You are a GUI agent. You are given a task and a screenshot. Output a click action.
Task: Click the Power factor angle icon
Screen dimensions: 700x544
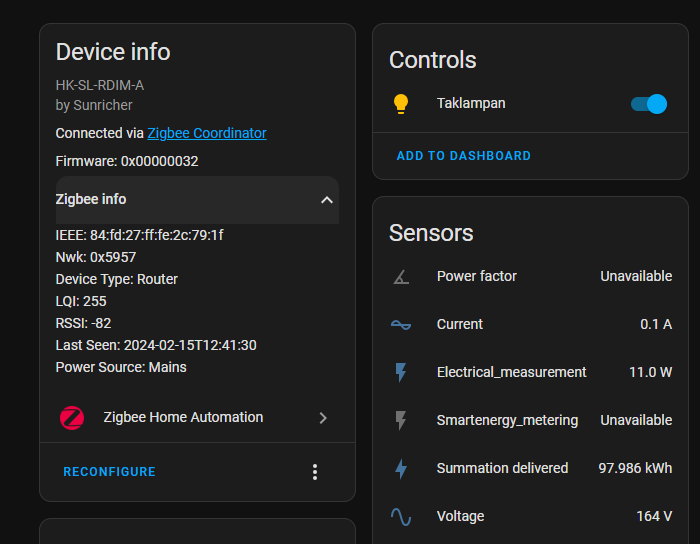401,276
